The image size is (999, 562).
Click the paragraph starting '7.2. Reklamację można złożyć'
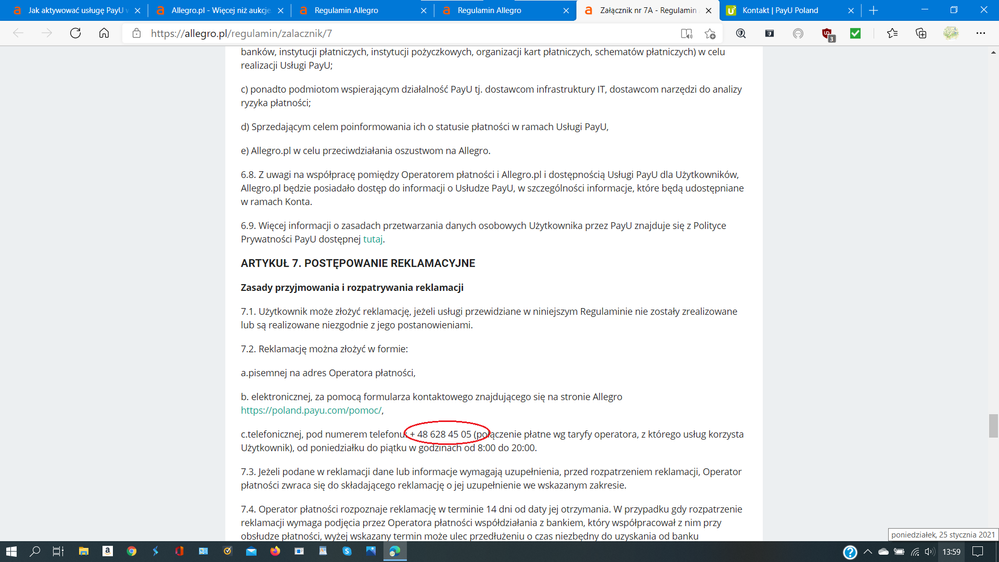pyautogui.click(x=324, y=349)
